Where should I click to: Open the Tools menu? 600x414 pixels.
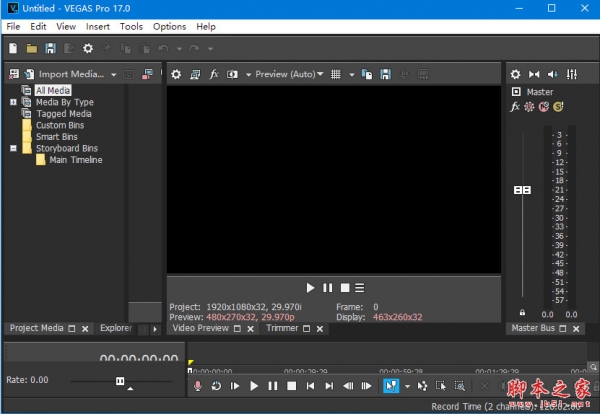131,26
